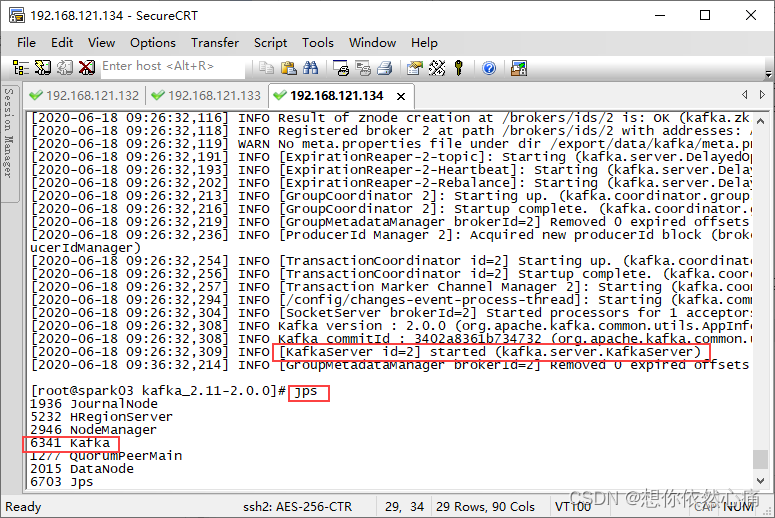
Task: Click the terminal scrollbar up arrow
Action: click(761, 121)
